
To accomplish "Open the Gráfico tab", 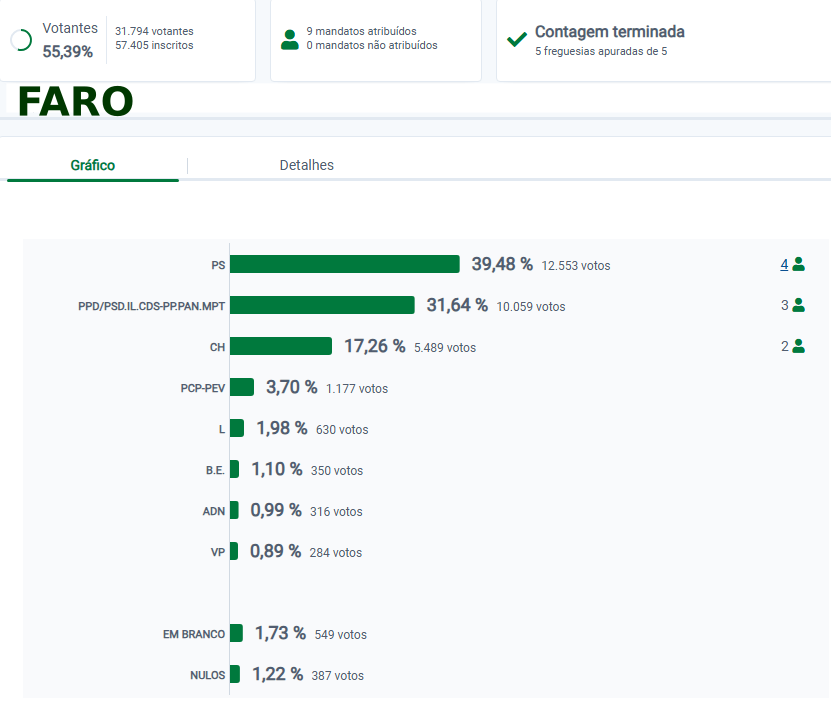I will pyautogui.click(x=92, y=165).
